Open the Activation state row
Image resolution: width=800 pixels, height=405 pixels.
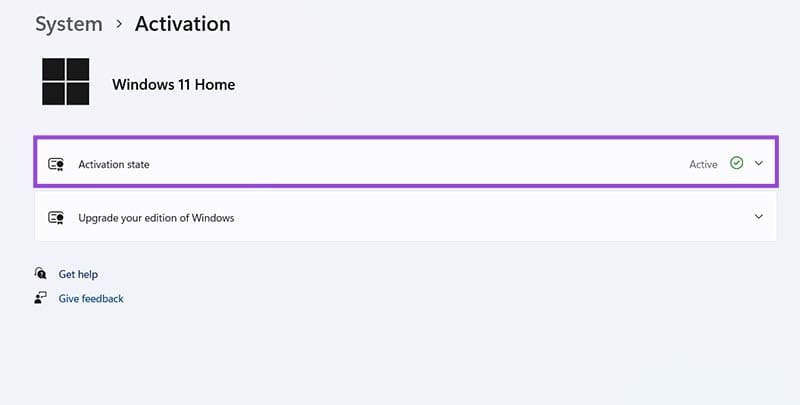pyautogui.click(x=400, y=163)
